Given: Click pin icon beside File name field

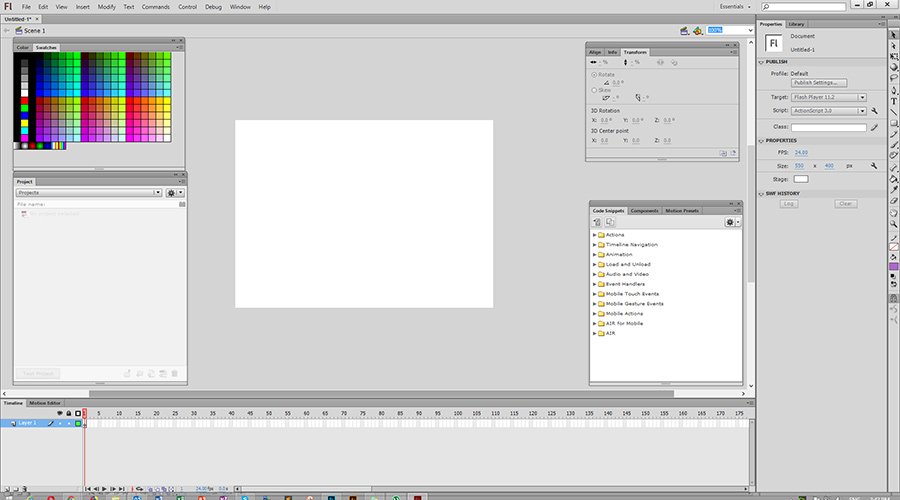Looking at the screenshot, I should 182,204.
